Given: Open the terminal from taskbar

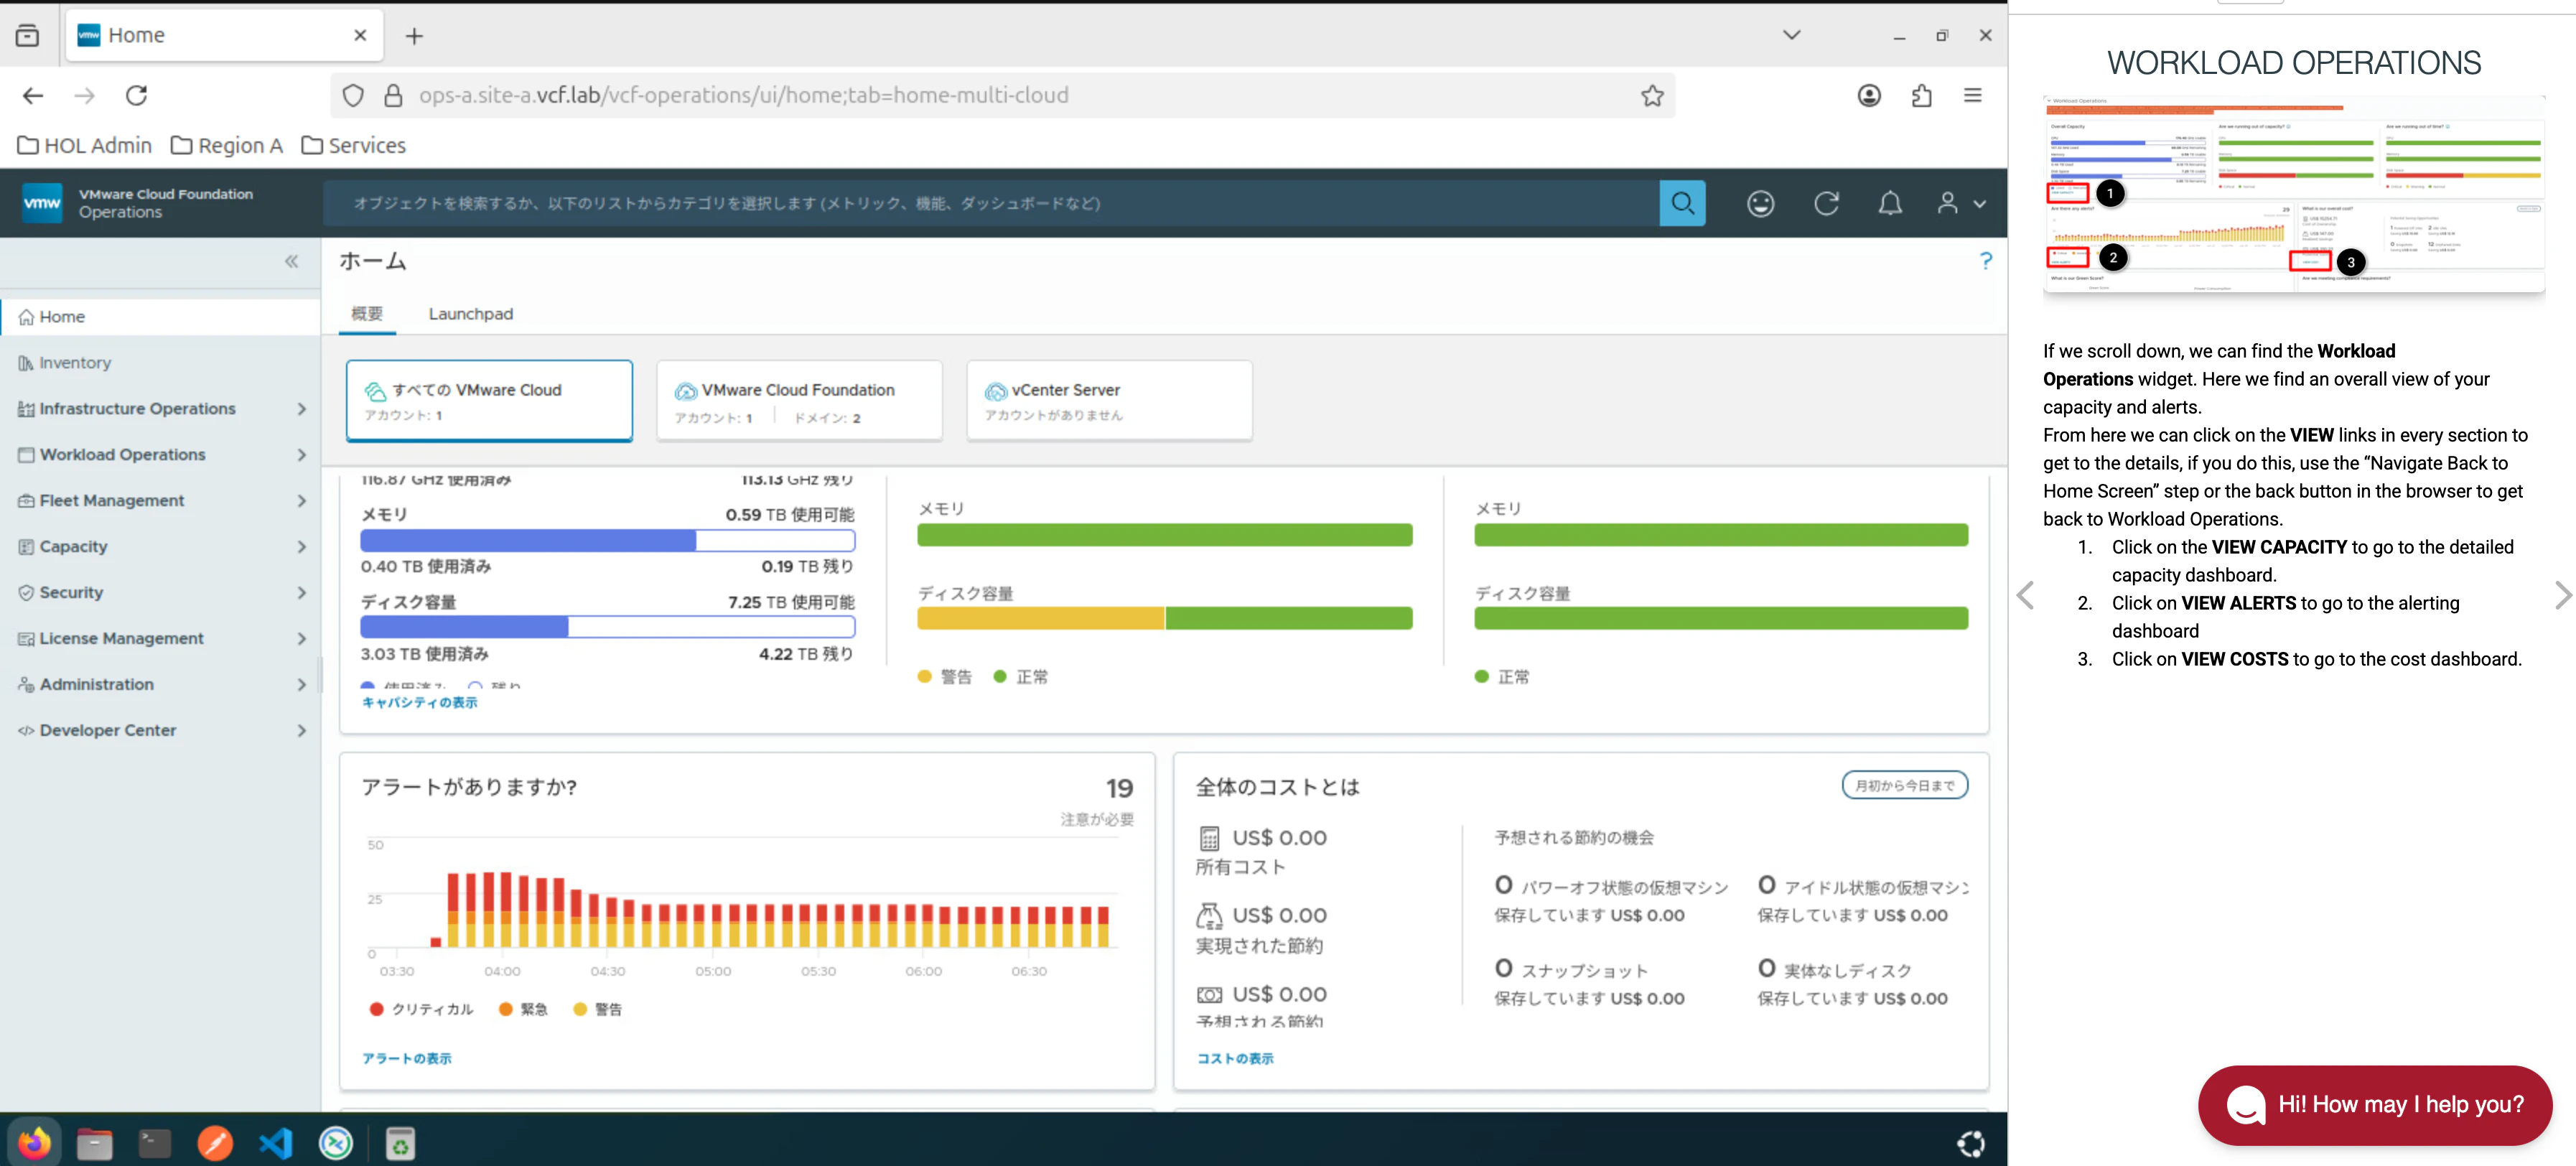Looking at the screenshot, I should 154,1143.
